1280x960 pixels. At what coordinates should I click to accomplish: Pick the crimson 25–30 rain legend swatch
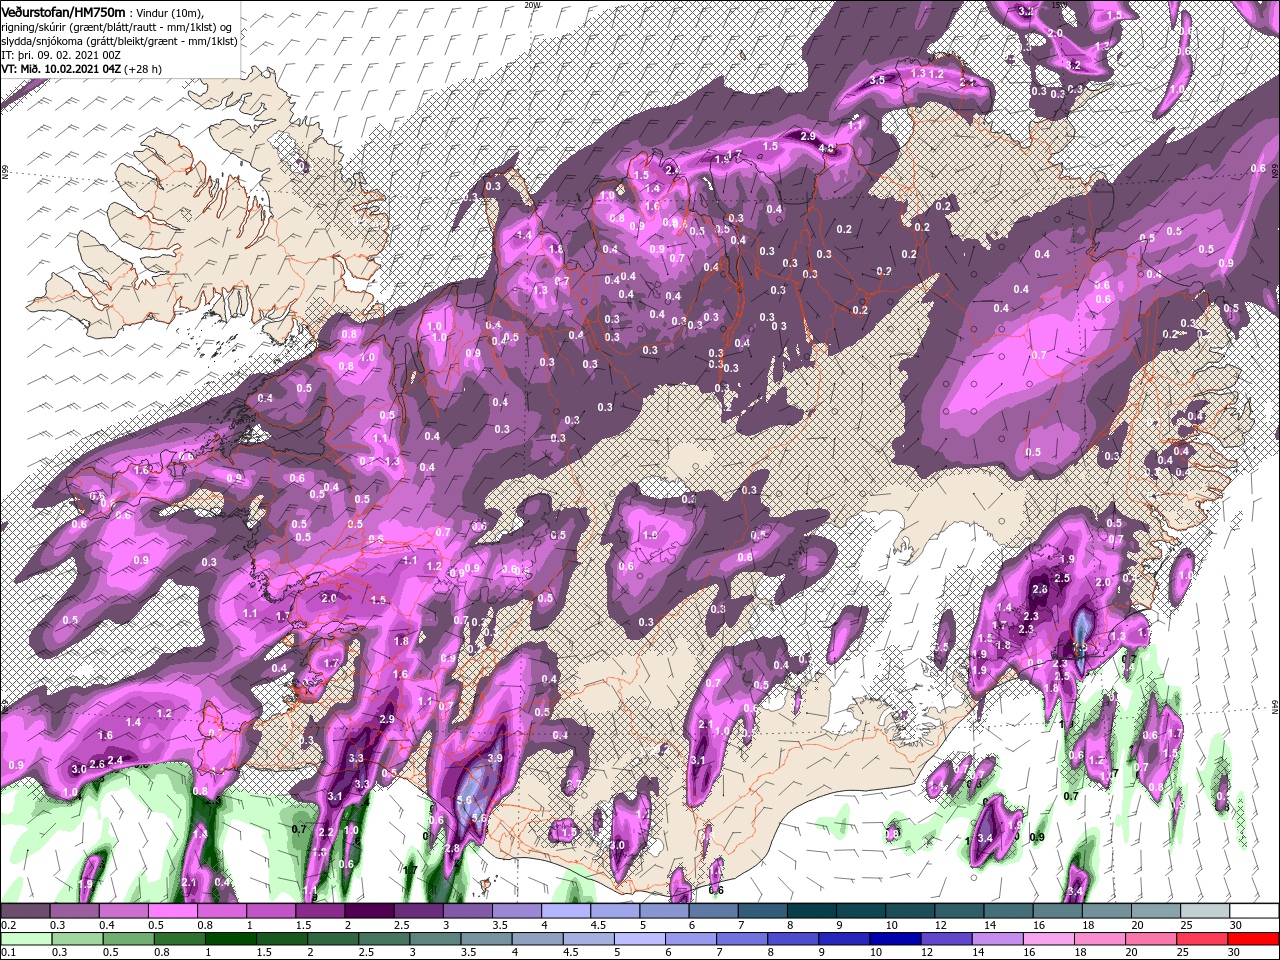(x=1202, y=938)
